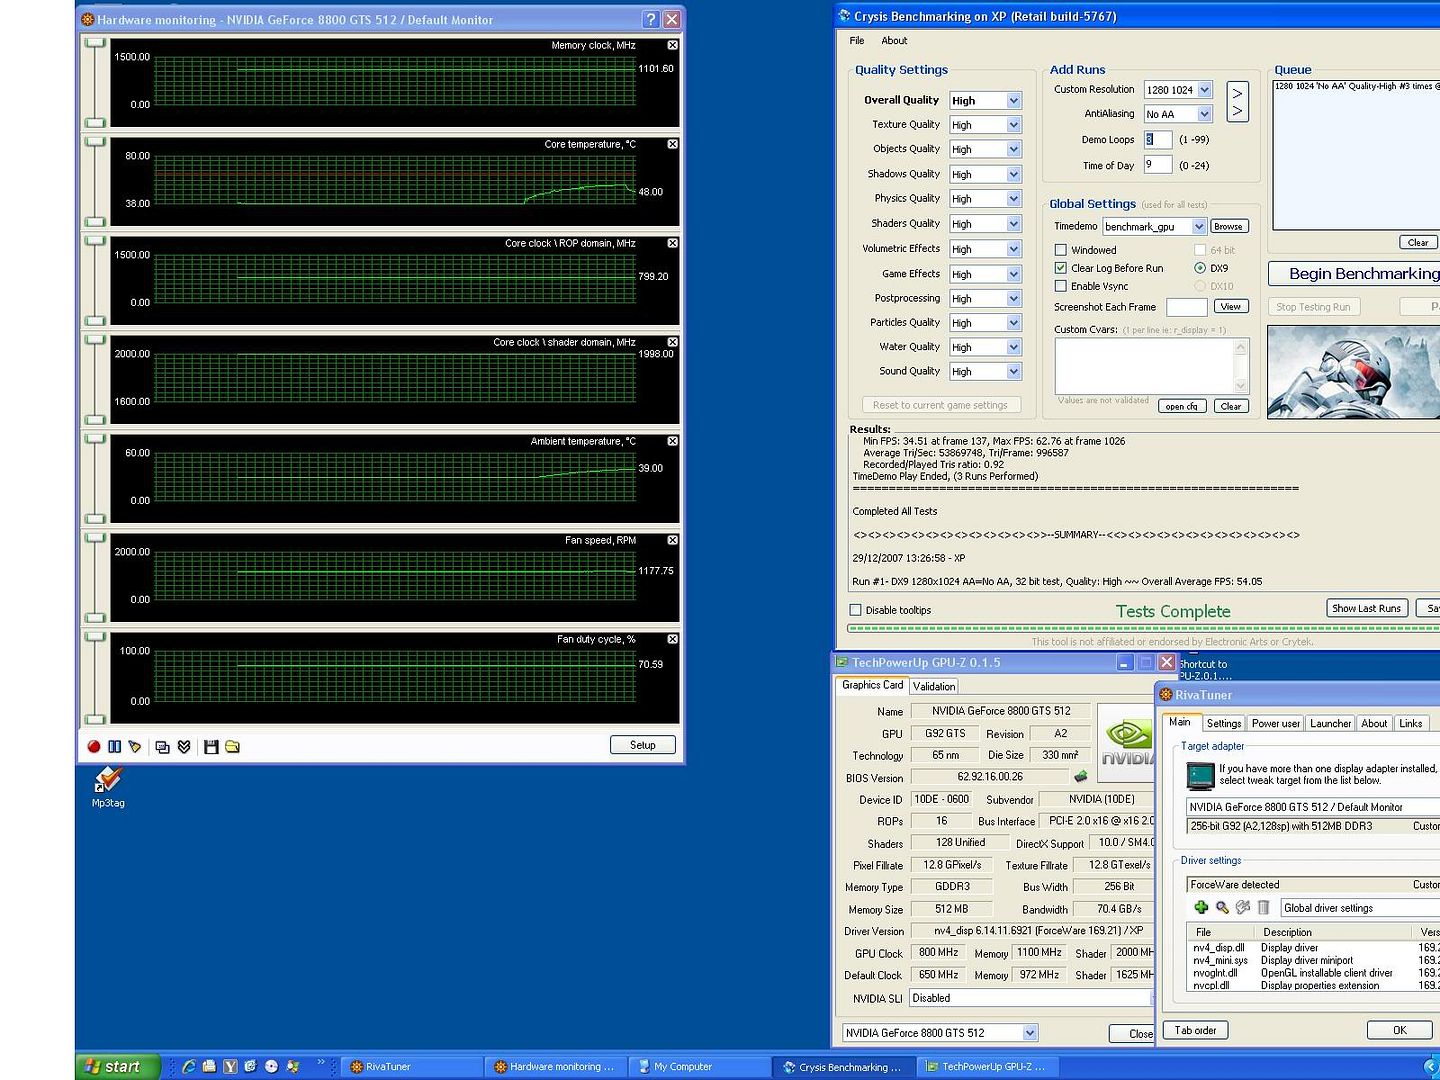The image size is (1440, 1080).
Task: Switch to RivaTuner Launcher tab
Action: 1330,723
